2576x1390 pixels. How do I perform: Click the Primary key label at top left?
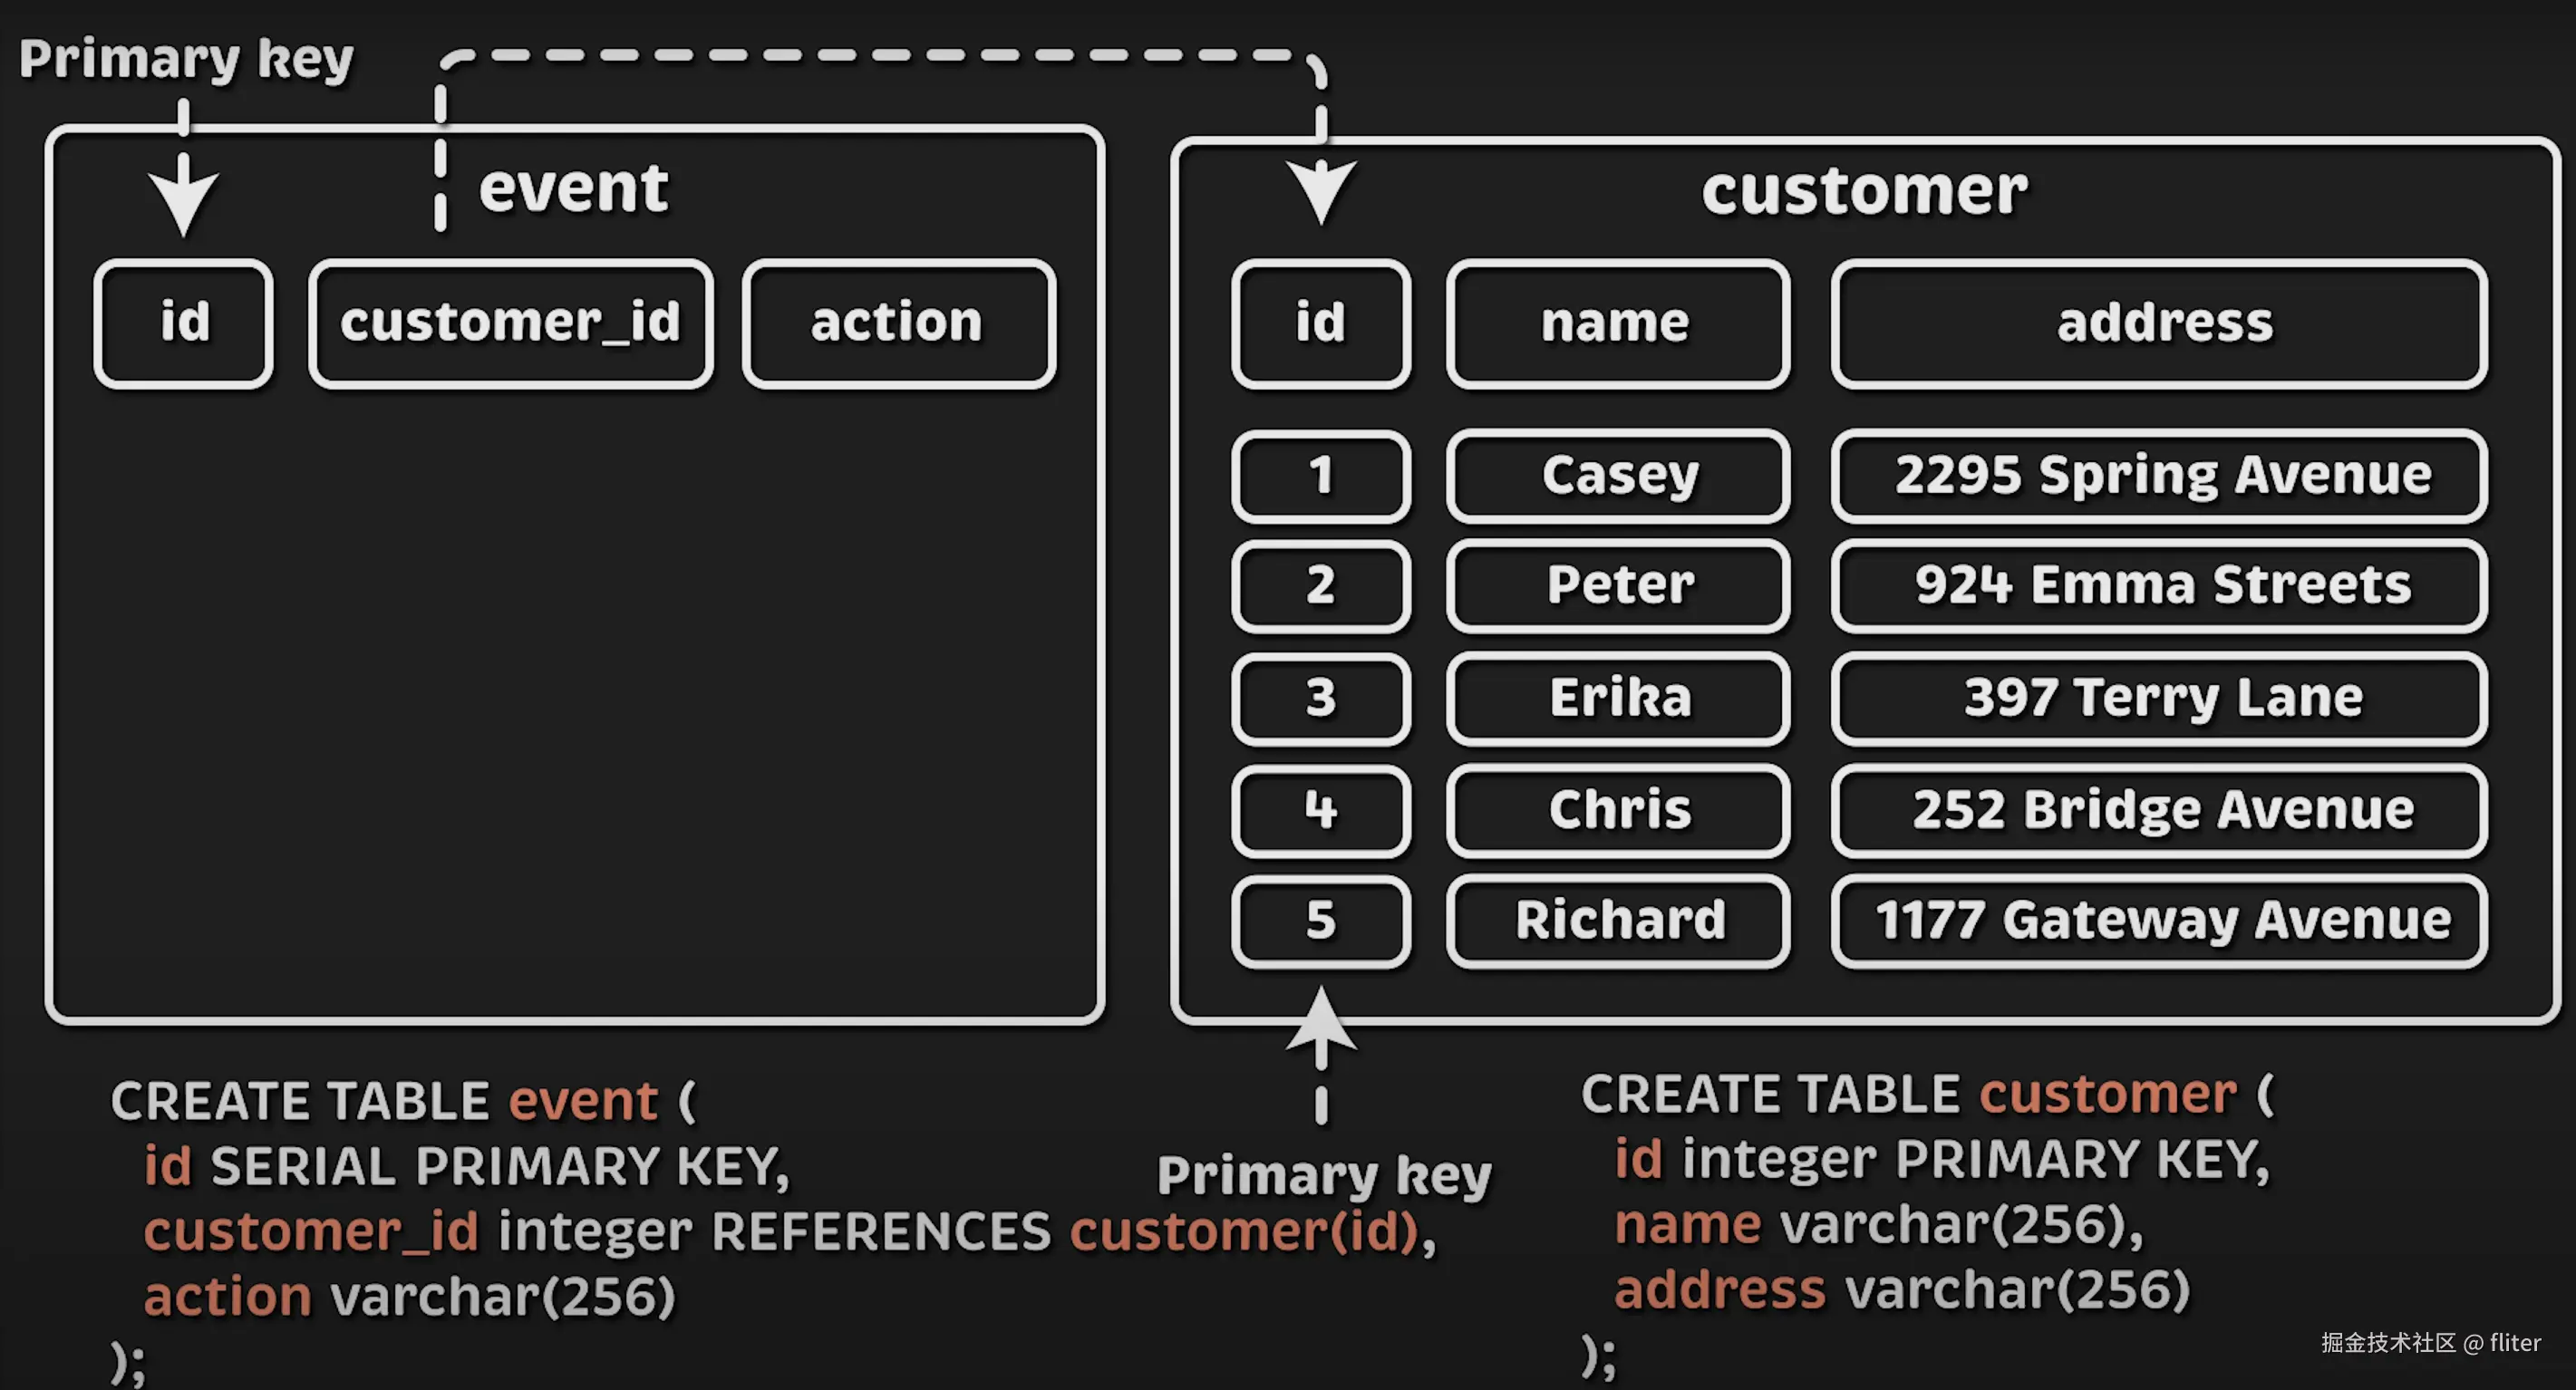coord(186,58)
